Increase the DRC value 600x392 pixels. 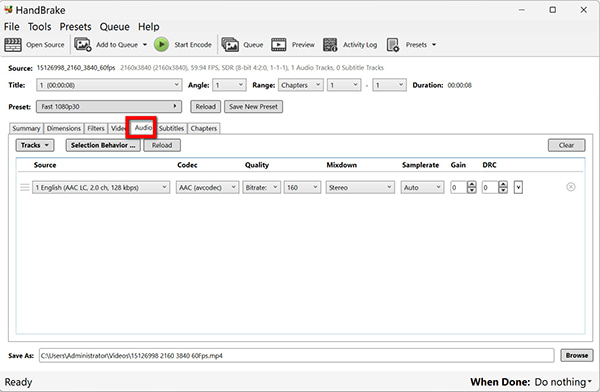click(x=503, y=184)
